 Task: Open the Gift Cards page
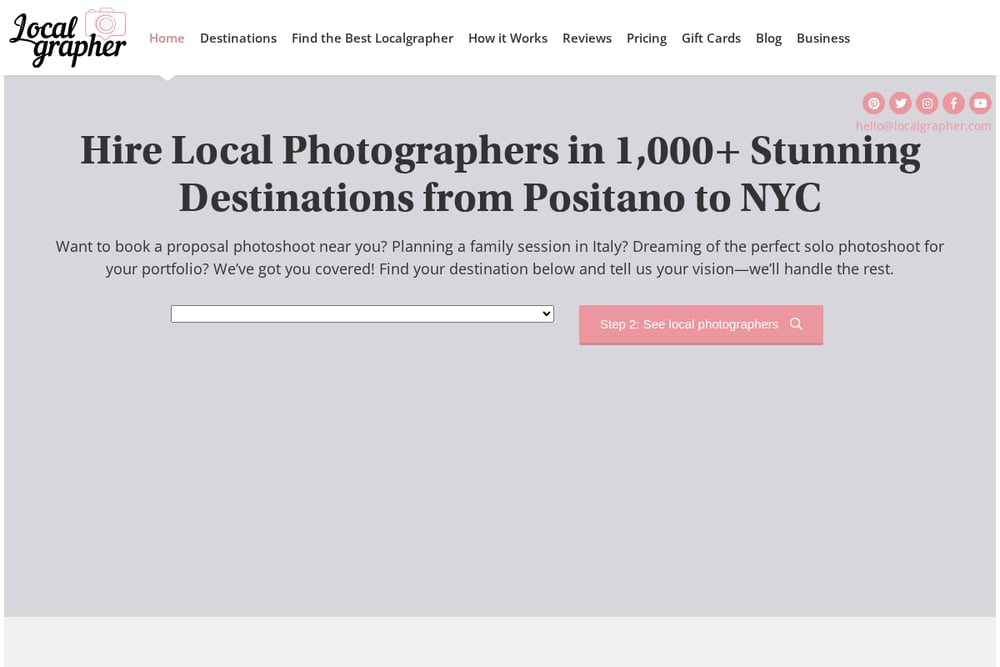click(x=711, y=38)
